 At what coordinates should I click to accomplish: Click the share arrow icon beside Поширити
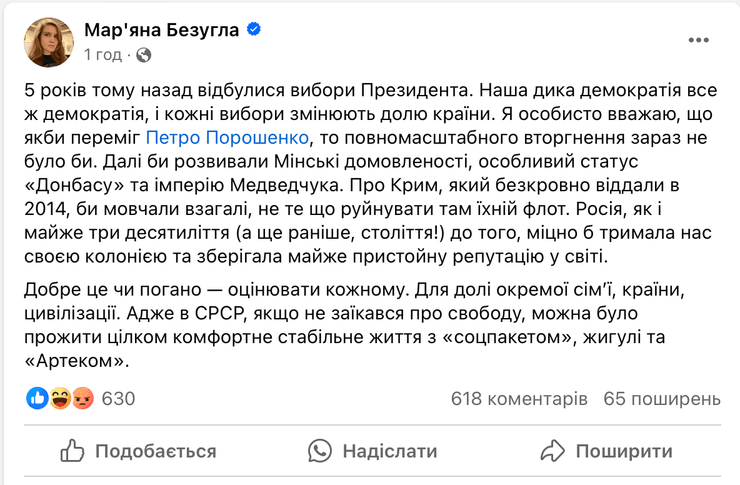(553, 451)
